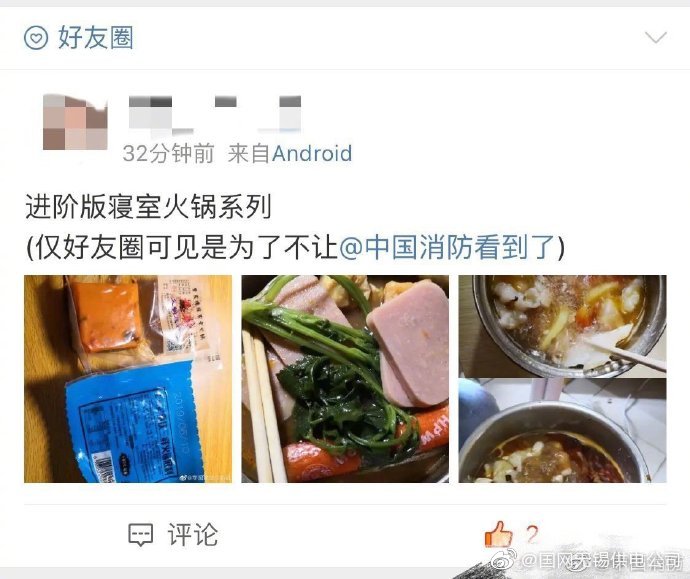Click the 来自 source label
The width and height of the screenshot is (690, 579).
pyautogui.click(x=248, y=154)
